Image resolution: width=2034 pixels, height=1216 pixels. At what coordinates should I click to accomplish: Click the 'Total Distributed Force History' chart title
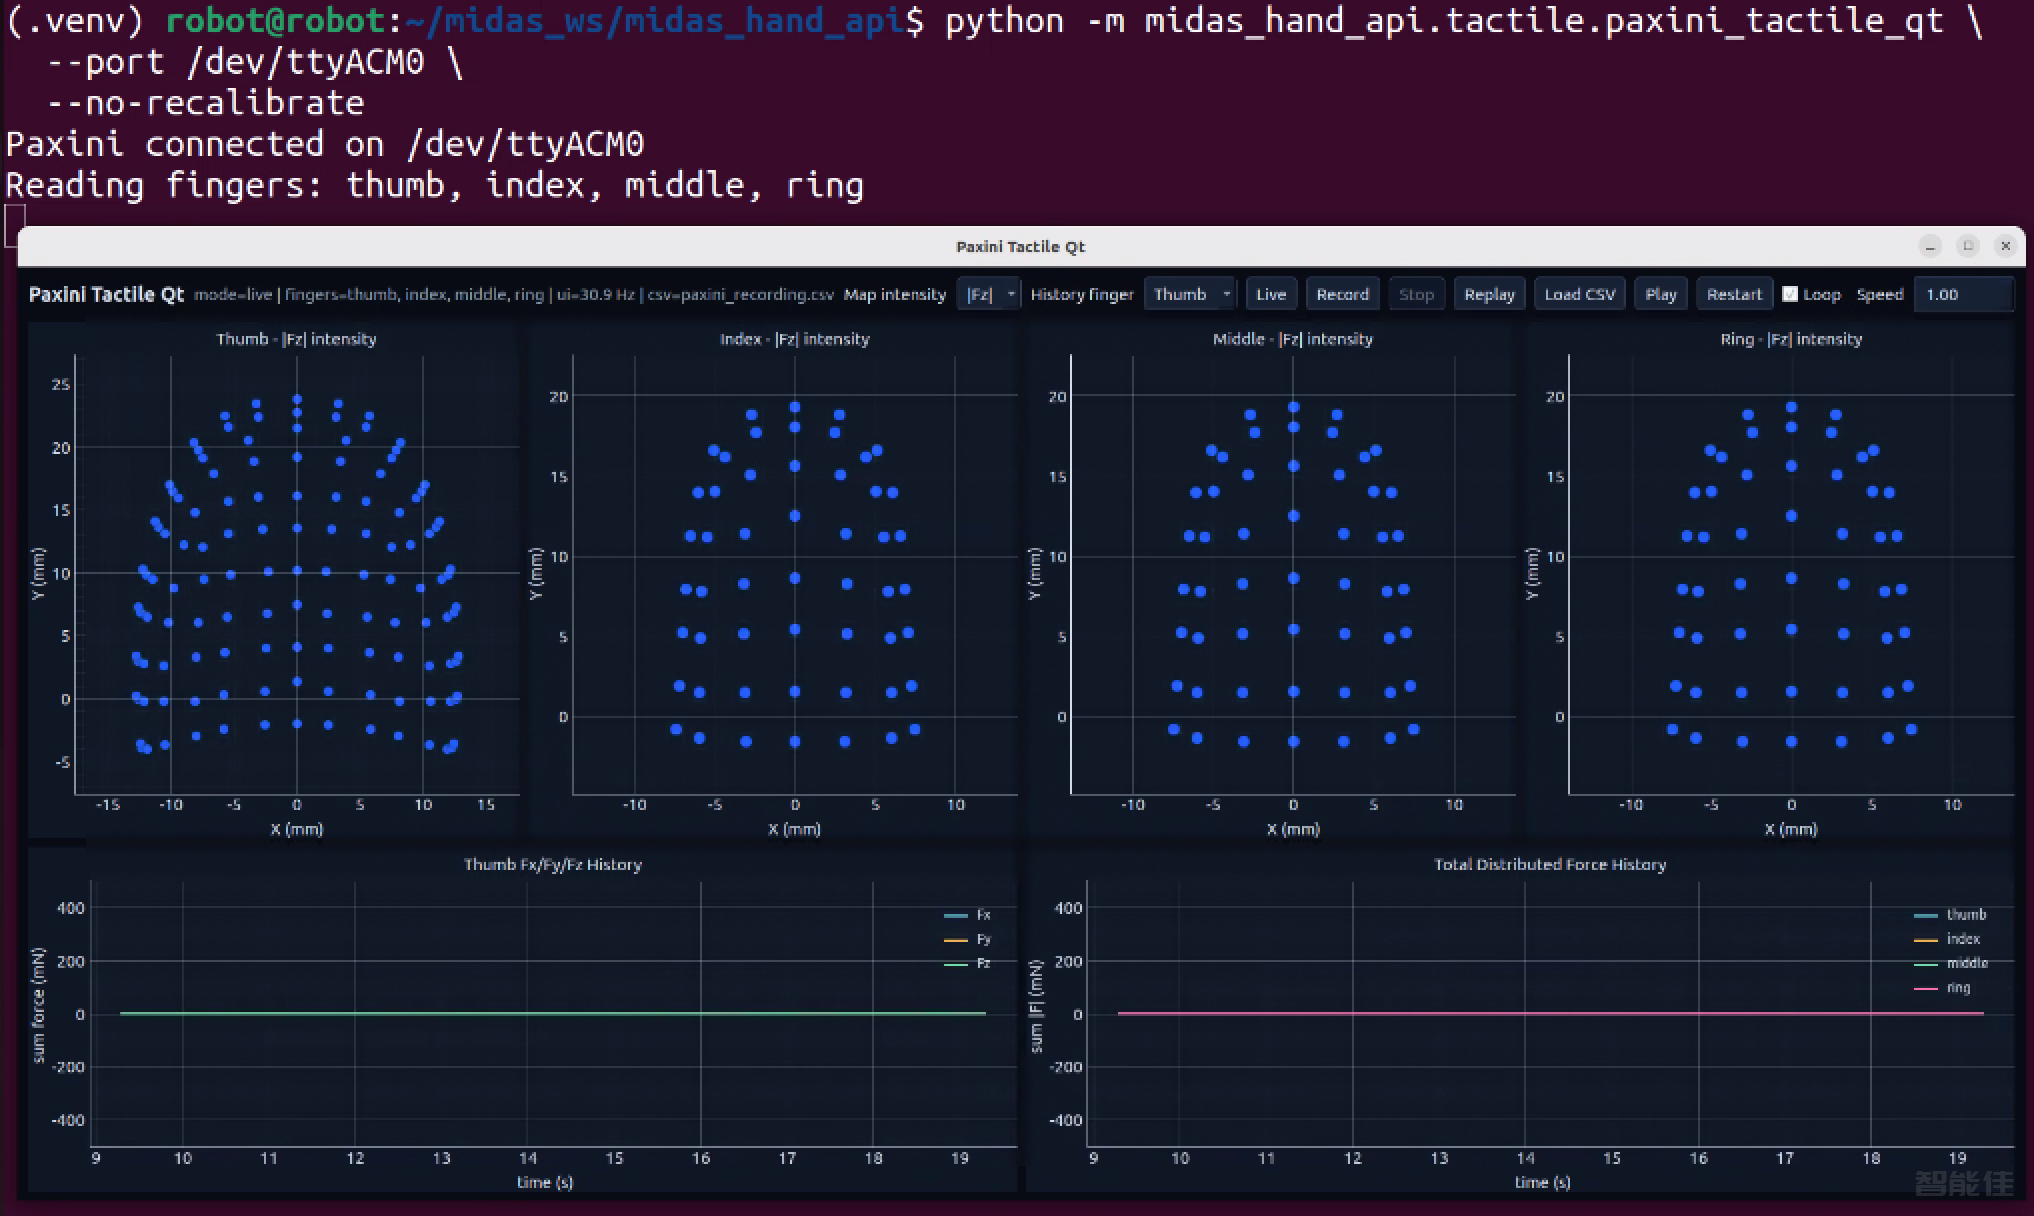click(x=1549, y=864)
